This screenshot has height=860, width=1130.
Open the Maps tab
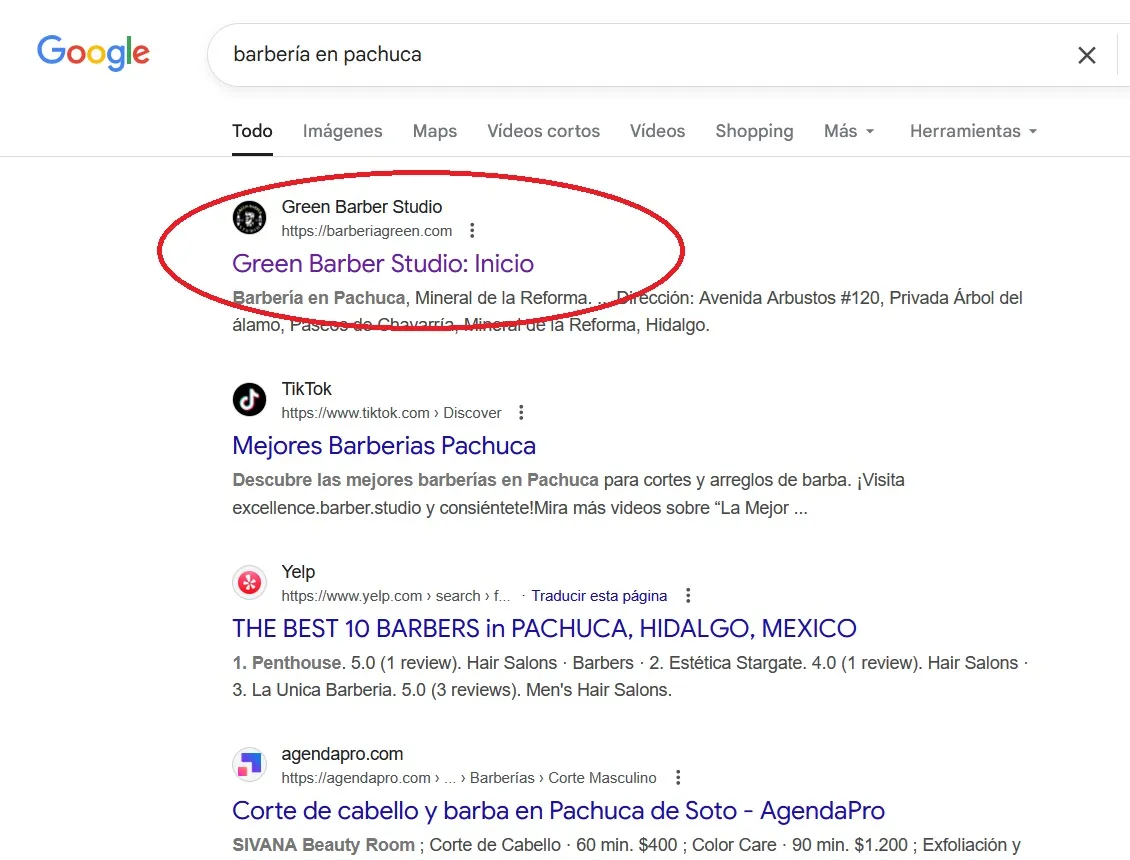click(435, 131)
